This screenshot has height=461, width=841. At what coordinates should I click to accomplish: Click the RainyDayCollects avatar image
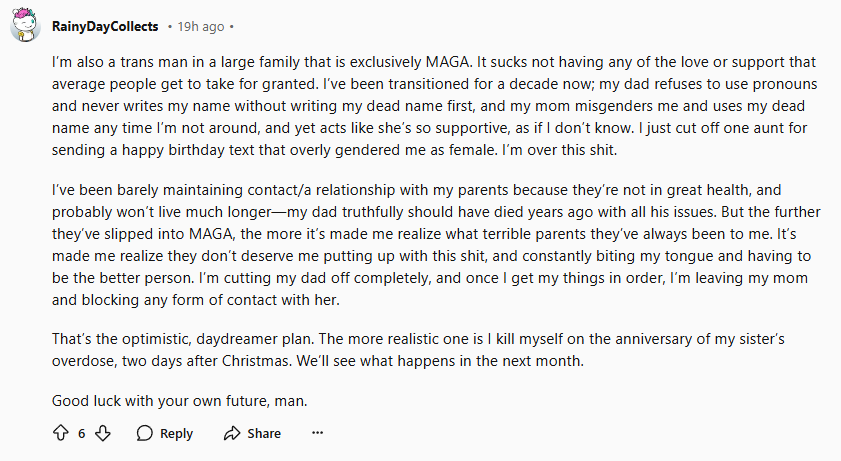pos(25,24)
